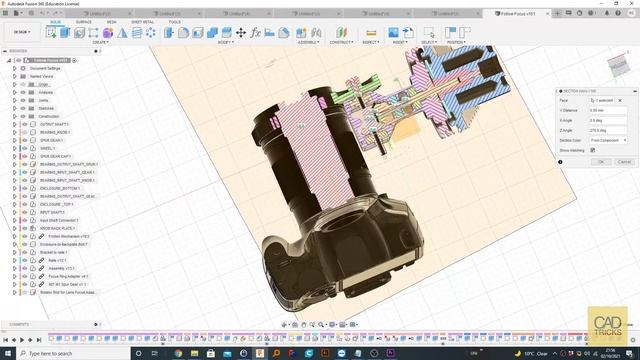
Task: Select the Select tool icon
Action: click(429, 32)
